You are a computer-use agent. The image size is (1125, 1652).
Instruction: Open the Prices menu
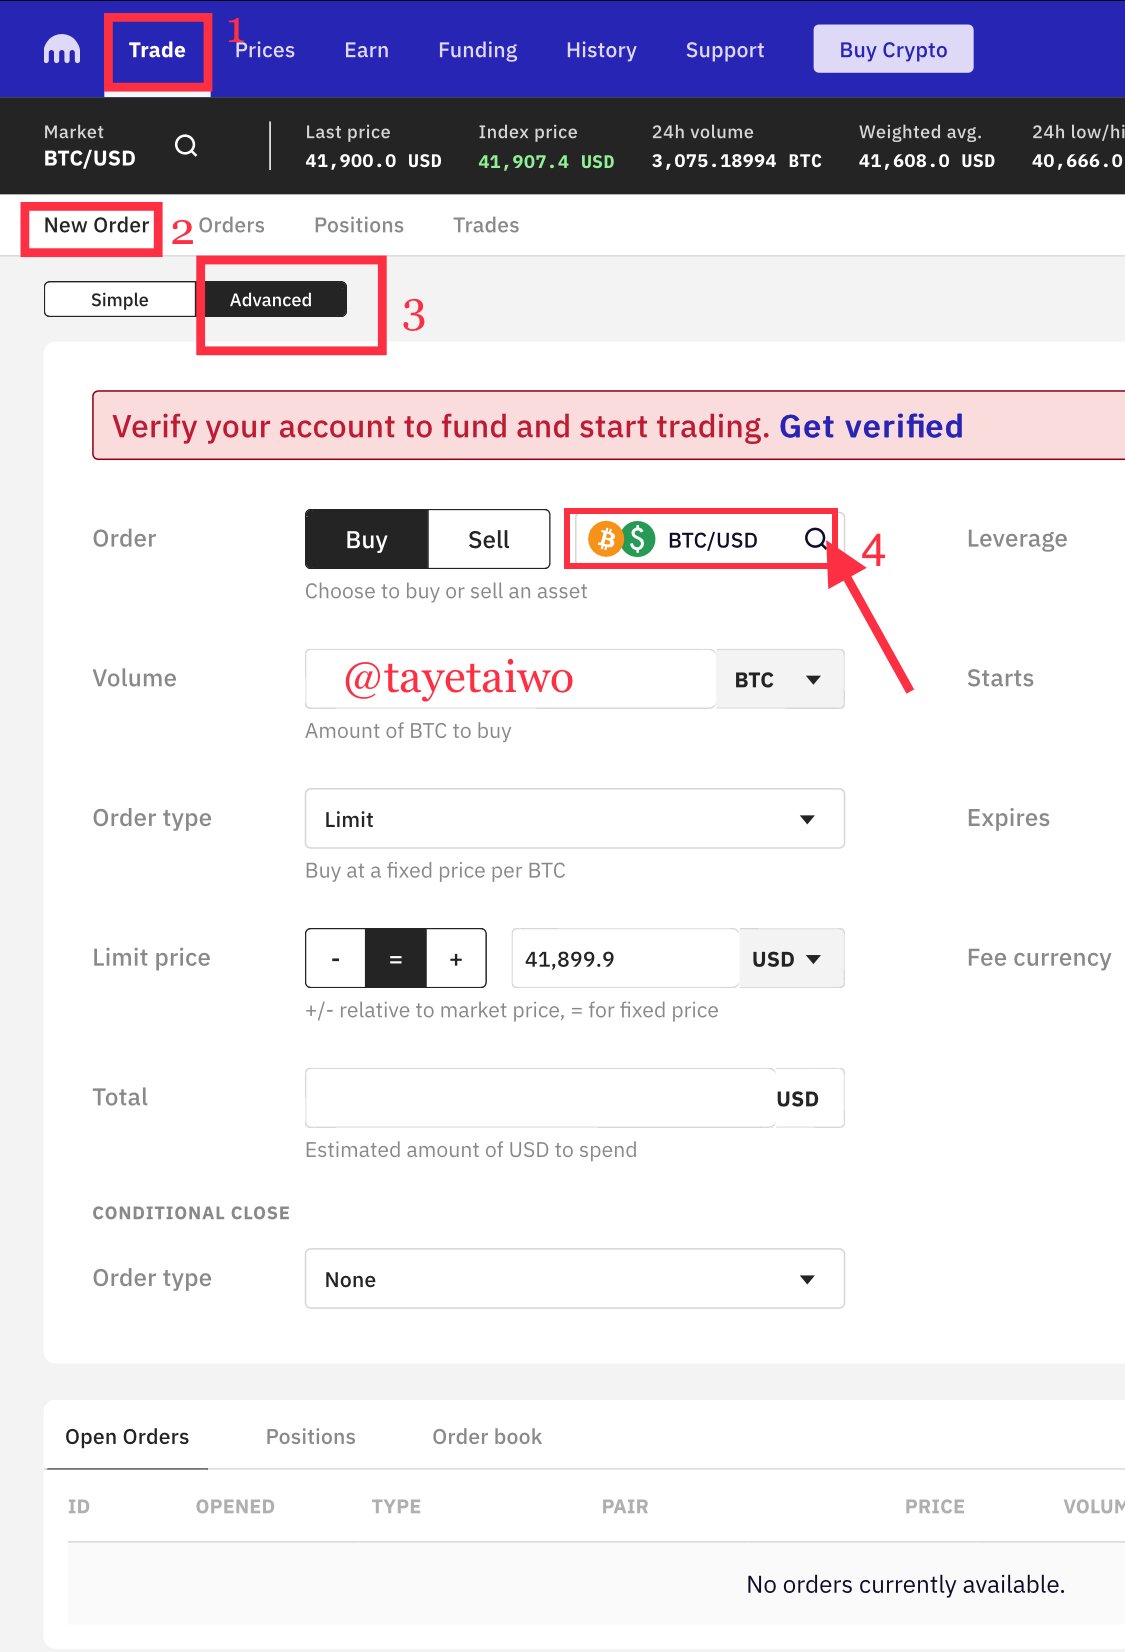pos(265,50)
